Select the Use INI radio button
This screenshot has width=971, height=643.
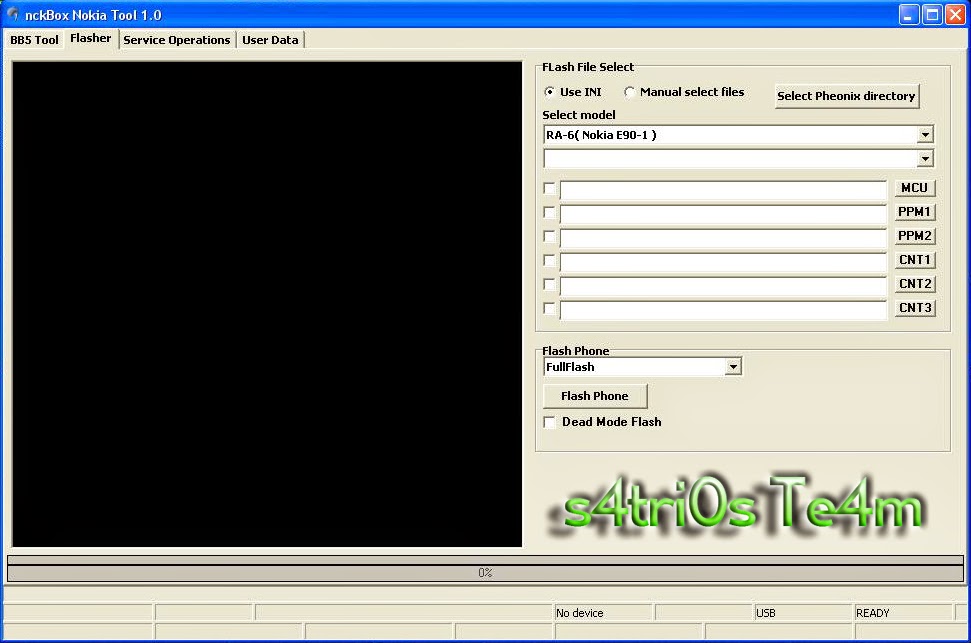549,92
